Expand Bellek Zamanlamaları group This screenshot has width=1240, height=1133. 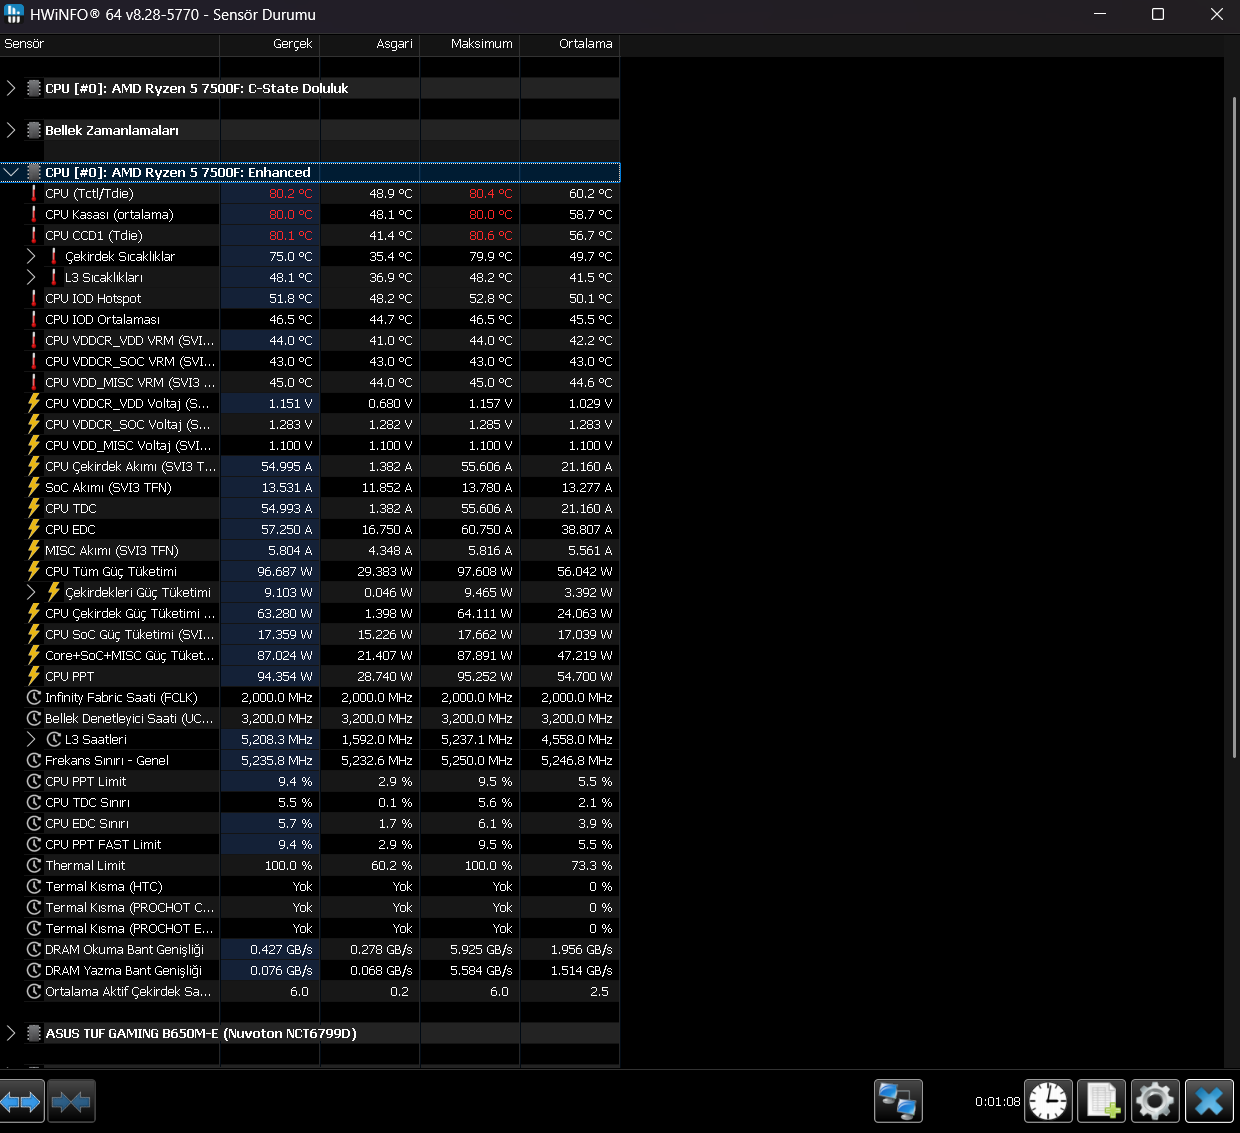pyautogui.click(x=11, y=130)
